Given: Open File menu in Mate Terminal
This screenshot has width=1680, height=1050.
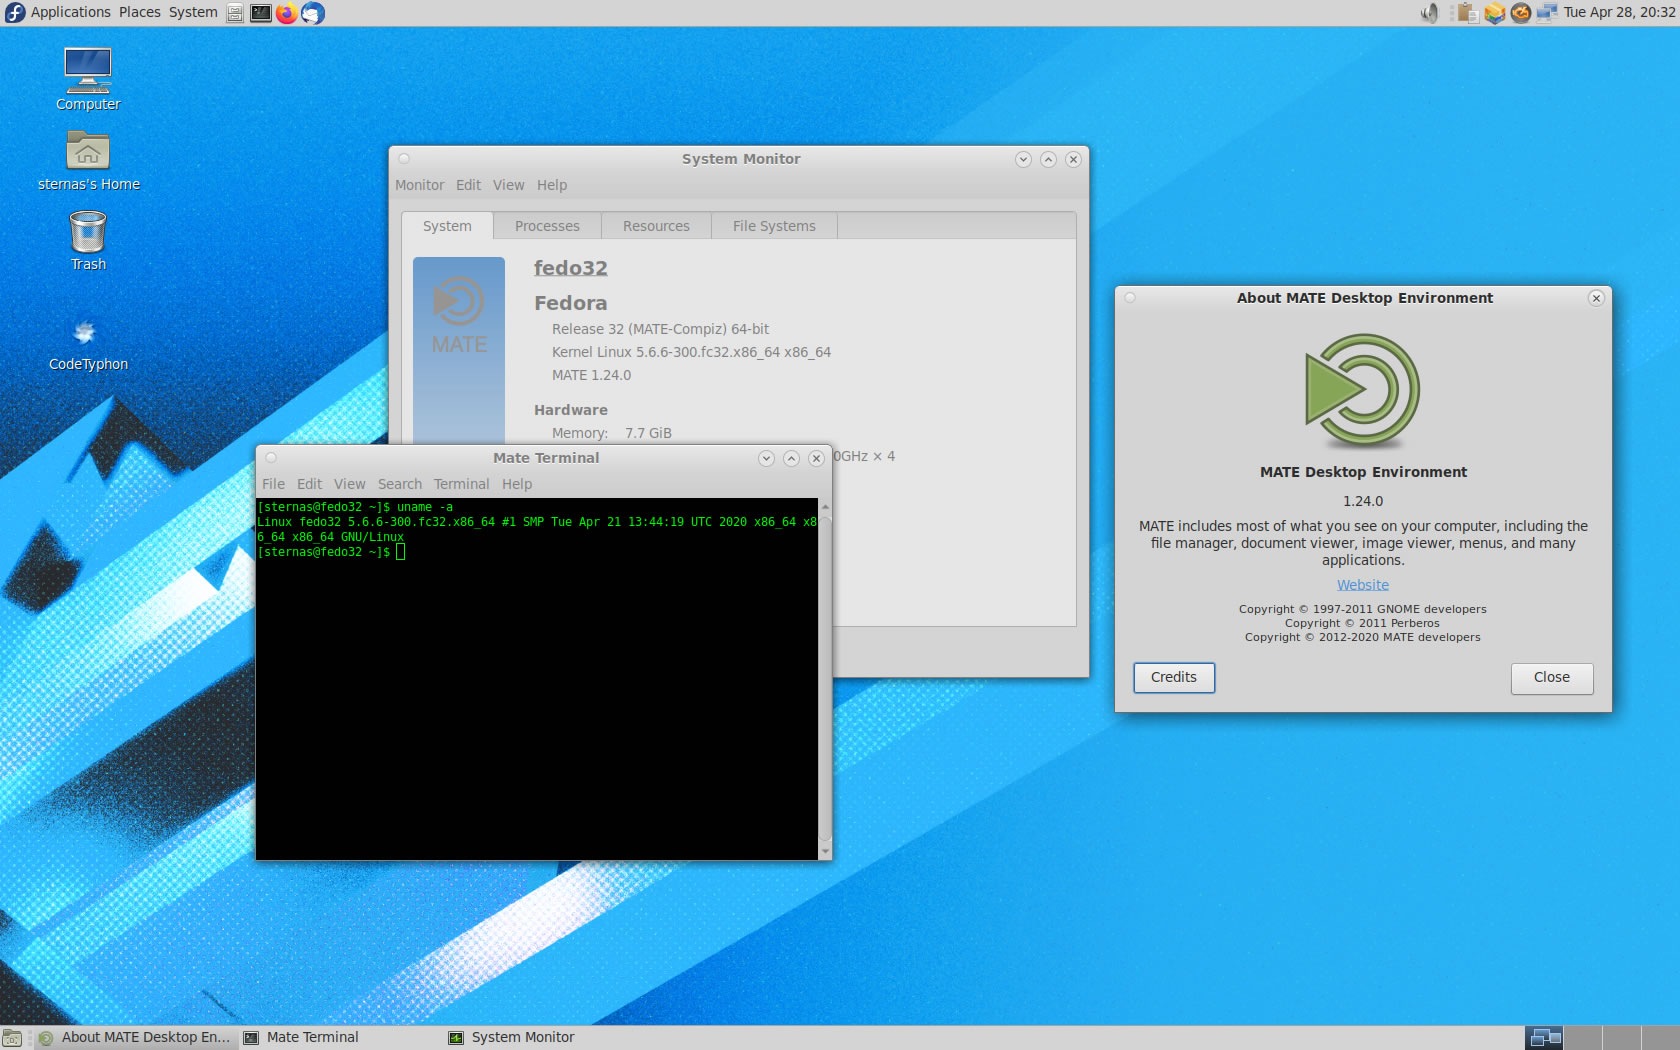Looking at the screenshot, I should pos(273,484).
